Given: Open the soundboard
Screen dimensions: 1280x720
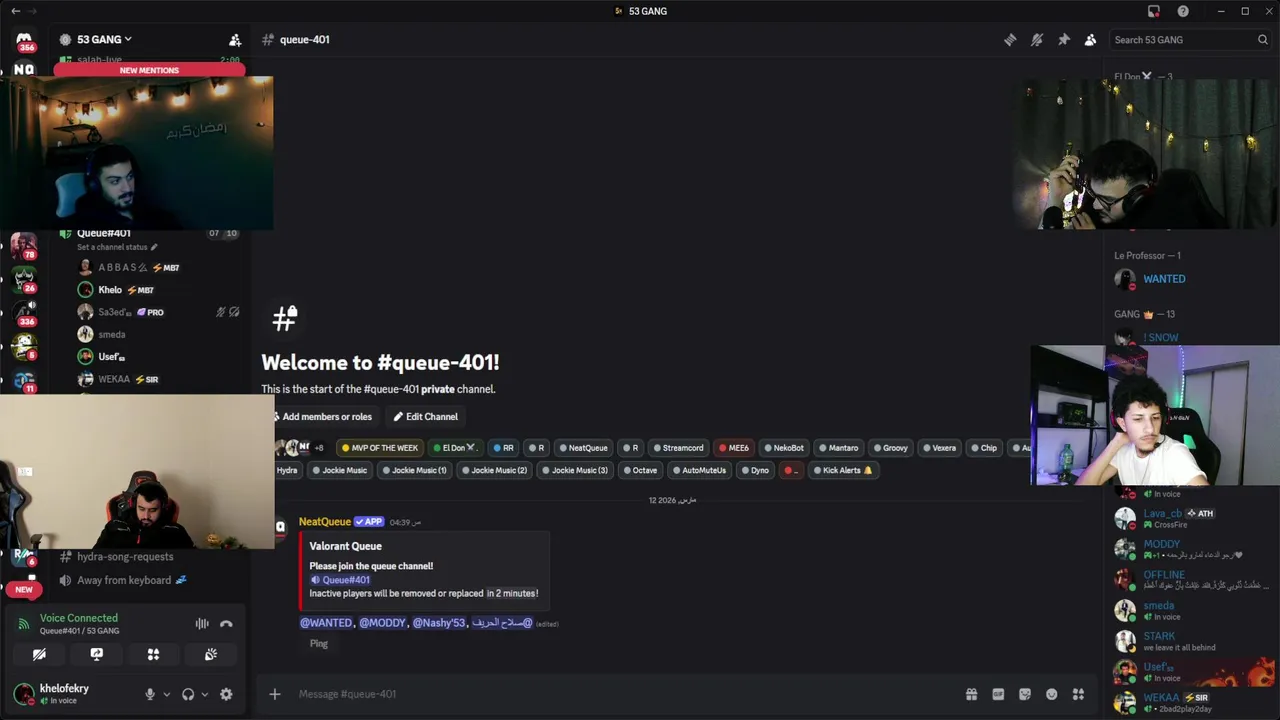Looking at the screenshot, I should (211, 654).
